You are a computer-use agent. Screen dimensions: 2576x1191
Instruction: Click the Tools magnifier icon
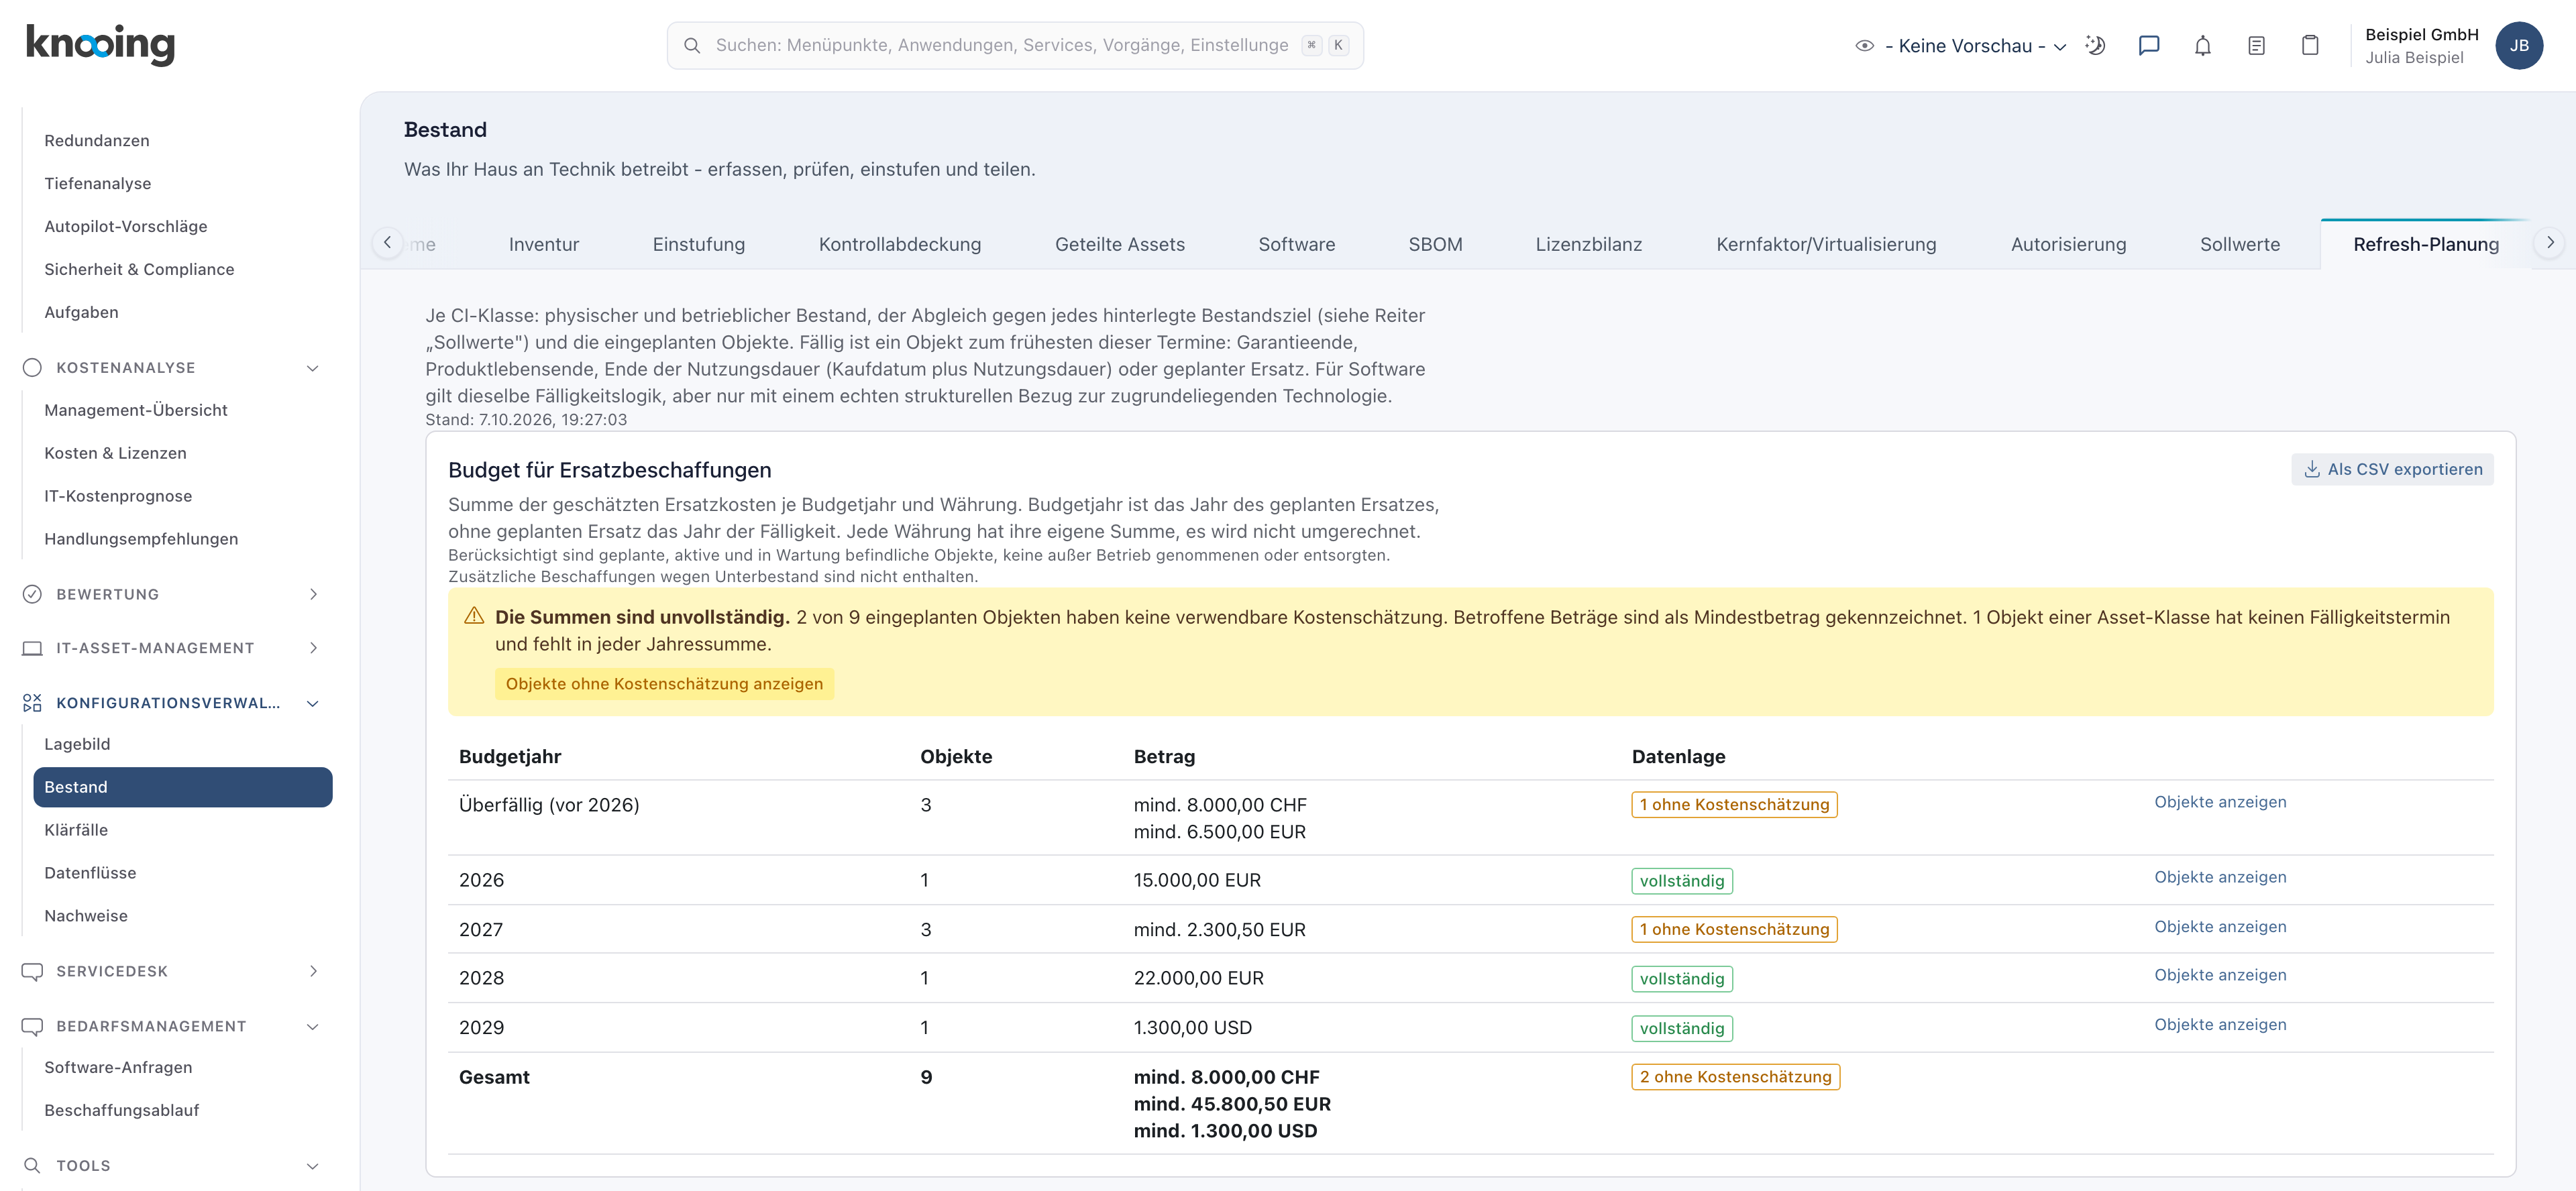pyautogui.click(x=32, y=1166)
